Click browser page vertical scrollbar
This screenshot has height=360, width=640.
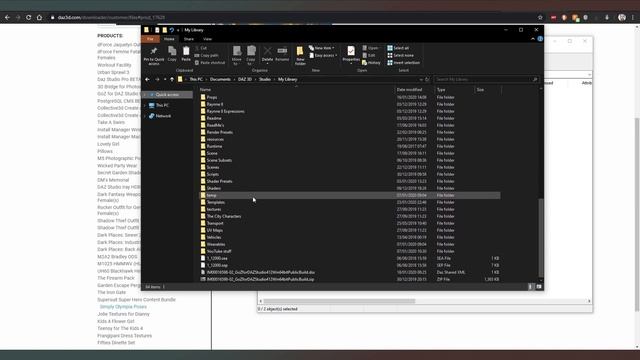pyautogui.click(x=637, y=214)
